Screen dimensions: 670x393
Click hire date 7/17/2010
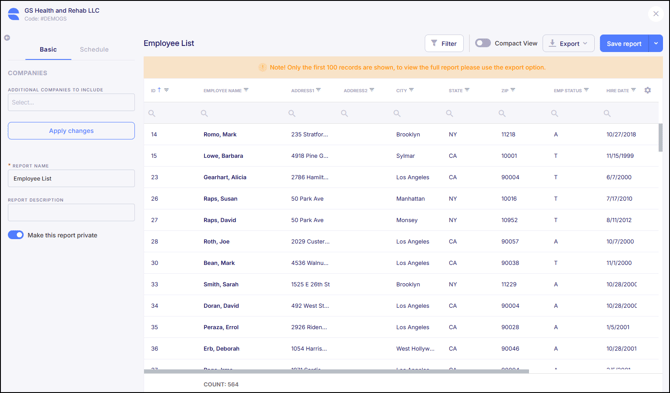[x=620, y=199]
